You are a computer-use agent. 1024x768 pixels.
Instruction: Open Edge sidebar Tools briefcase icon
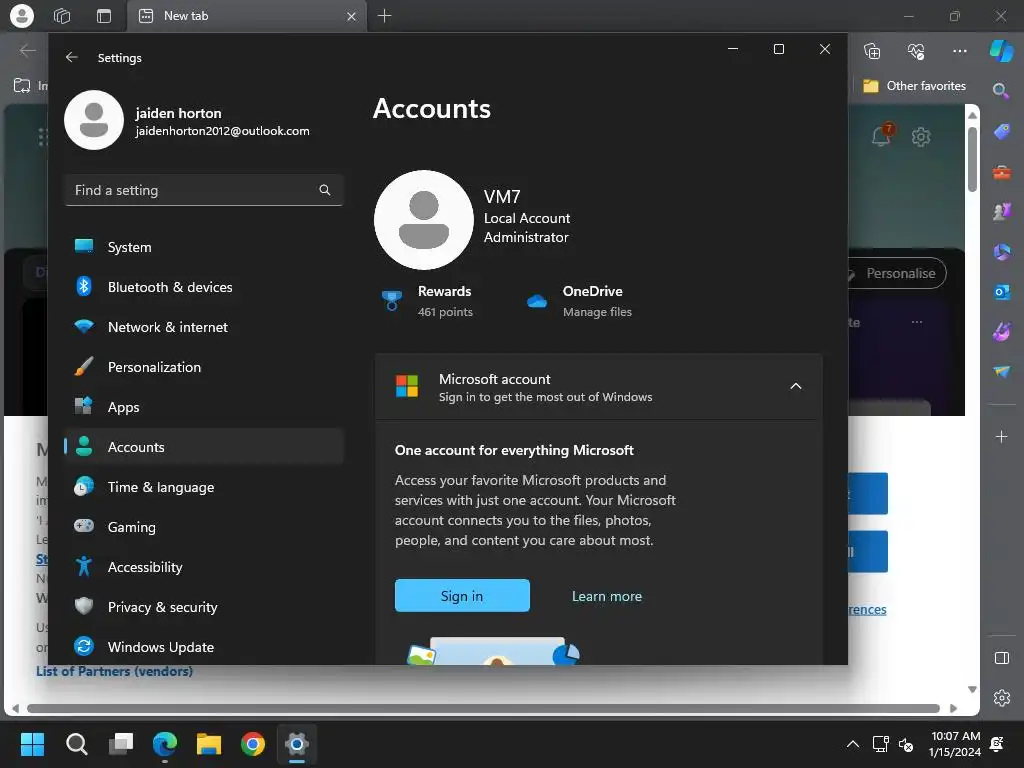click(1002, 172)
